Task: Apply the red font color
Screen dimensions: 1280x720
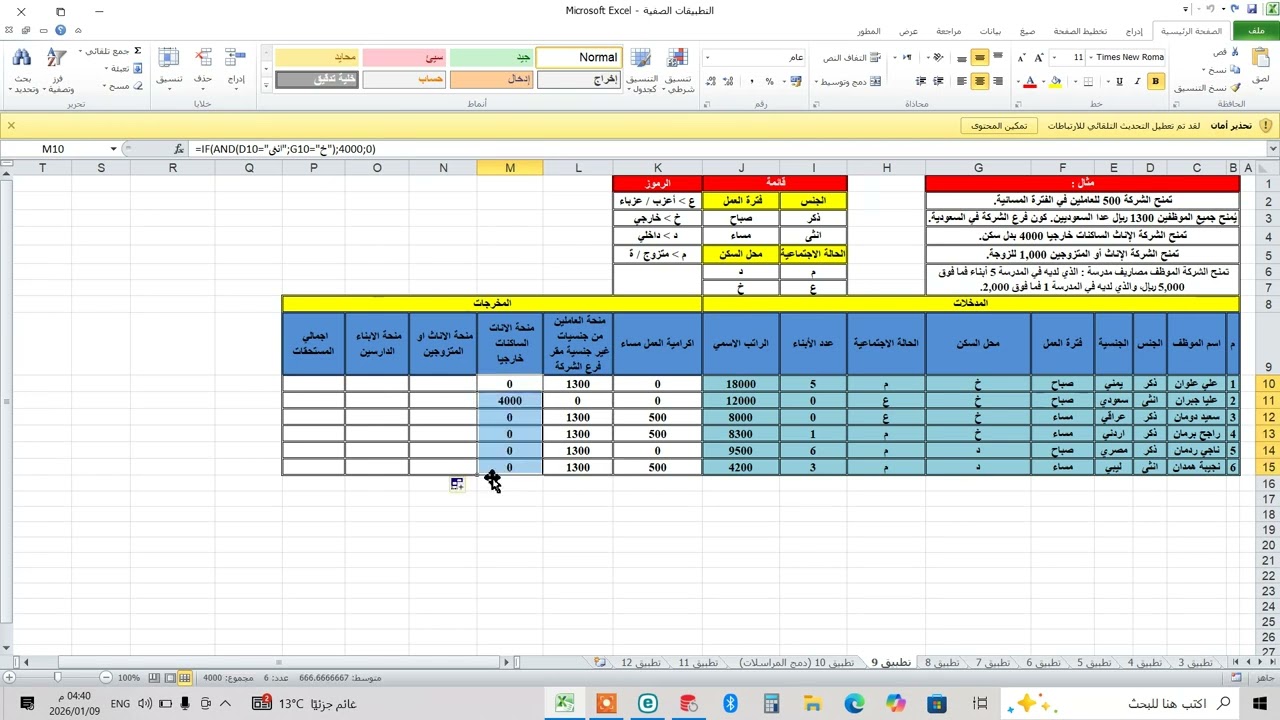Action: tap(1030, 81)
